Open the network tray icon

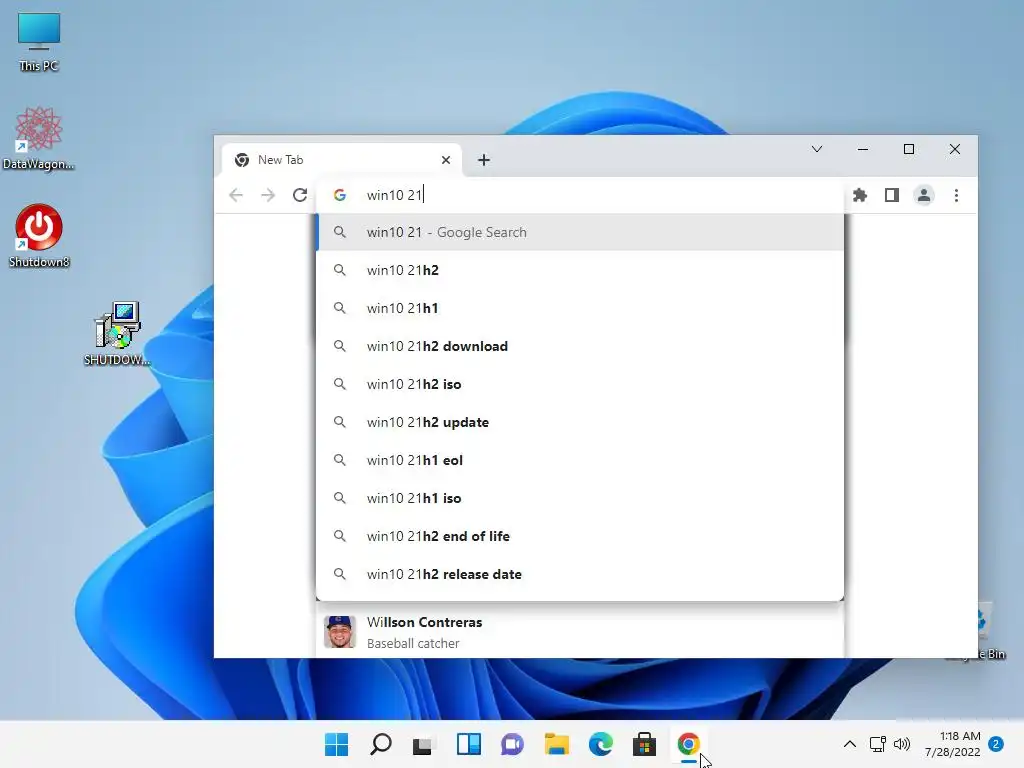point(878,744)
